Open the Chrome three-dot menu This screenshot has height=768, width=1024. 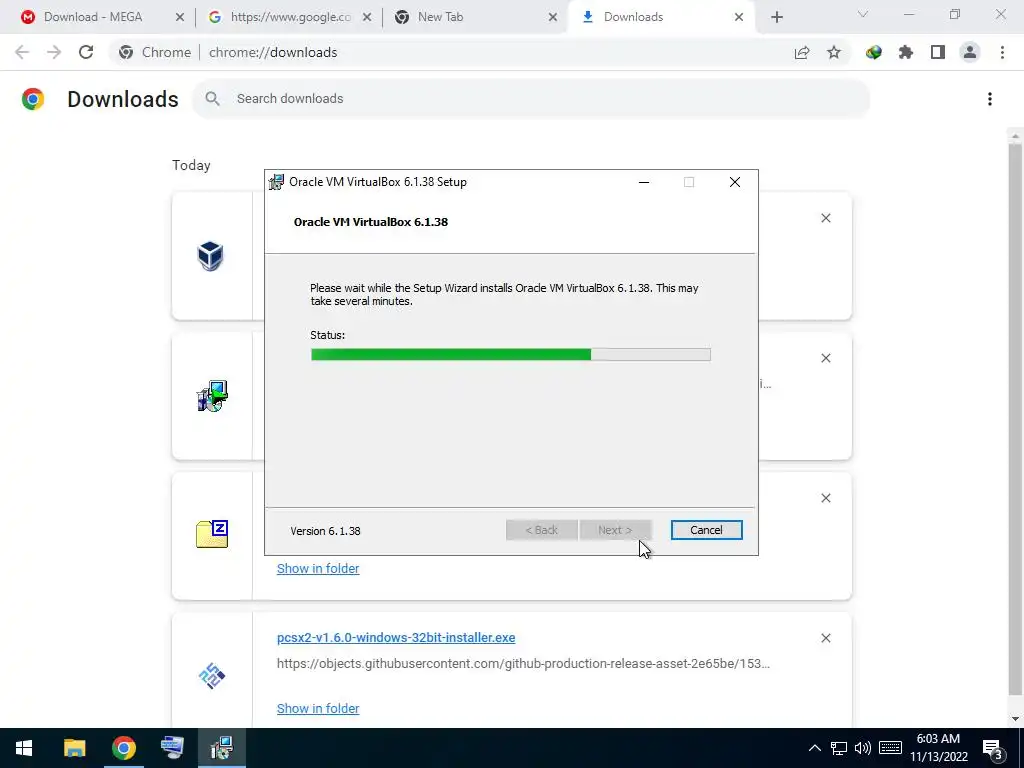tap(1002, 52)
